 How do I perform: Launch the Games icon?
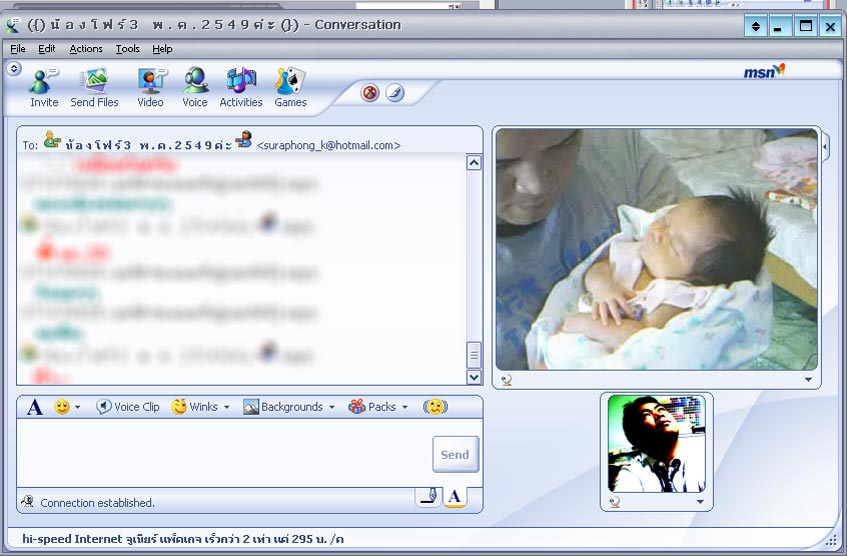290,84
